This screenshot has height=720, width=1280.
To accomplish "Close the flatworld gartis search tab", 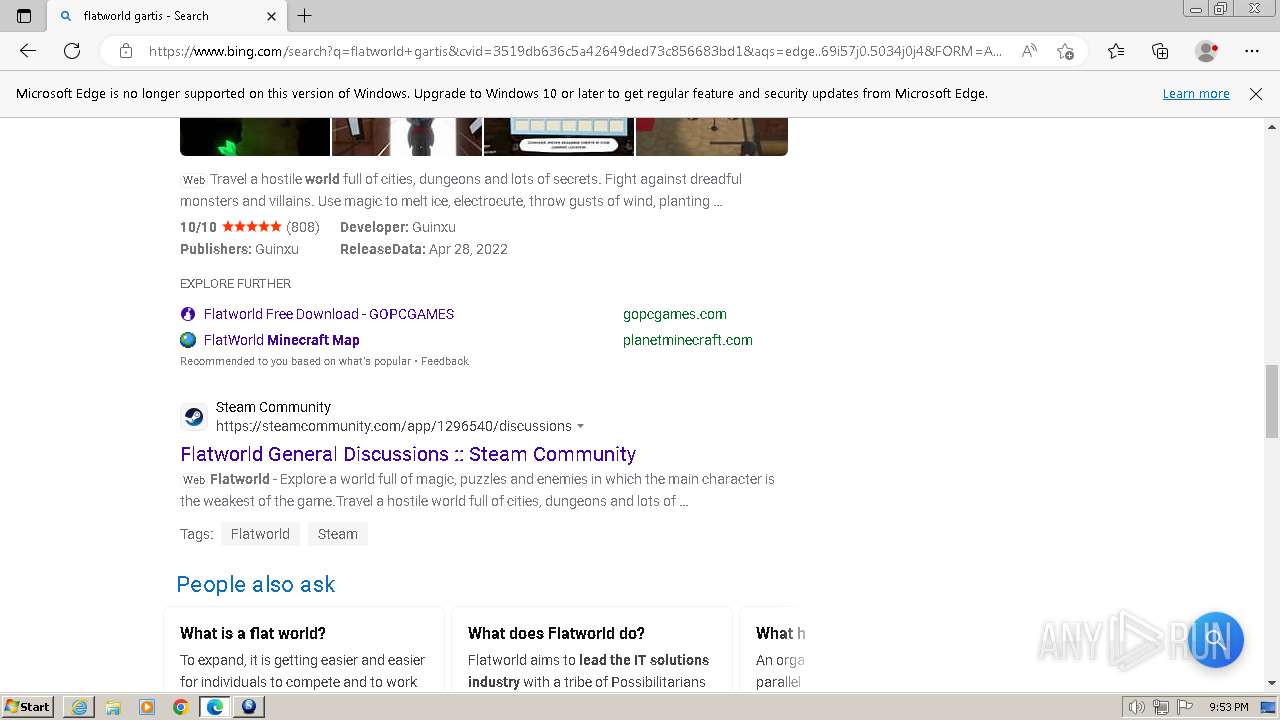I will 272,16.
